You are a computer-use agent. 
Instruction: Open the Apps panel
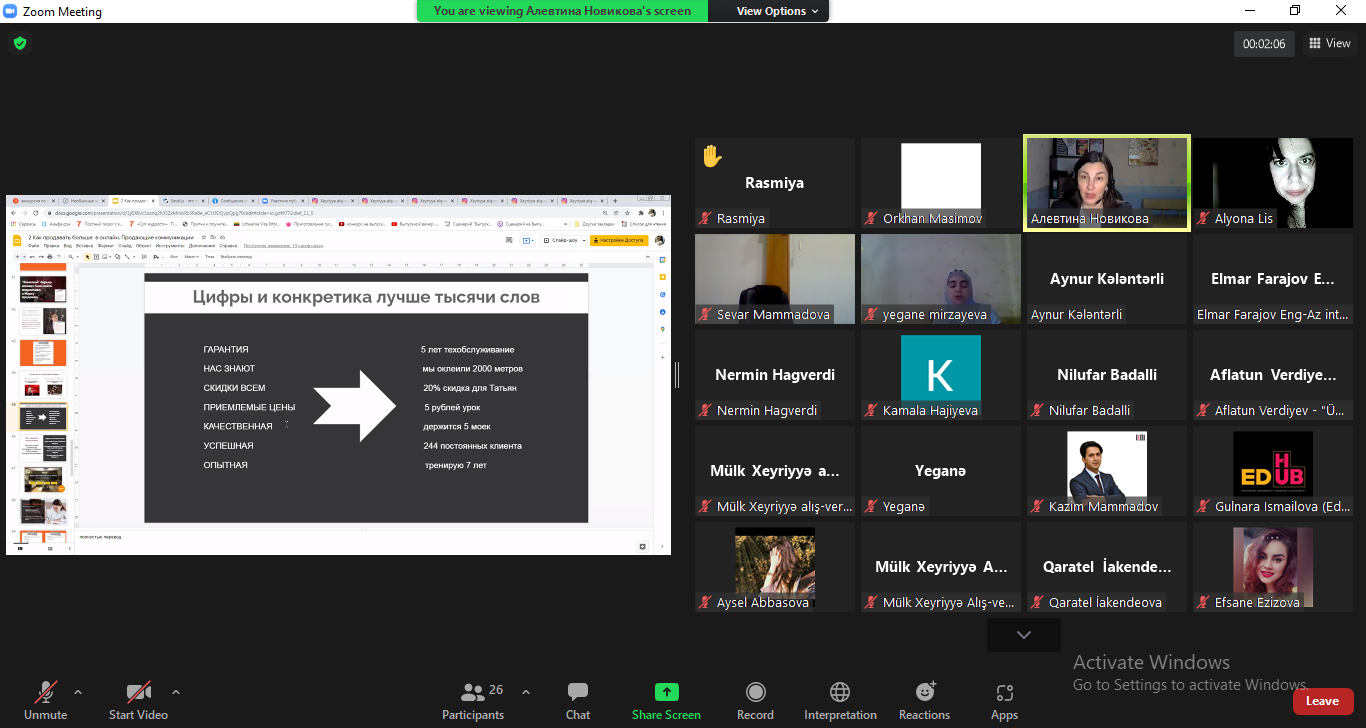coord(1004,700)
